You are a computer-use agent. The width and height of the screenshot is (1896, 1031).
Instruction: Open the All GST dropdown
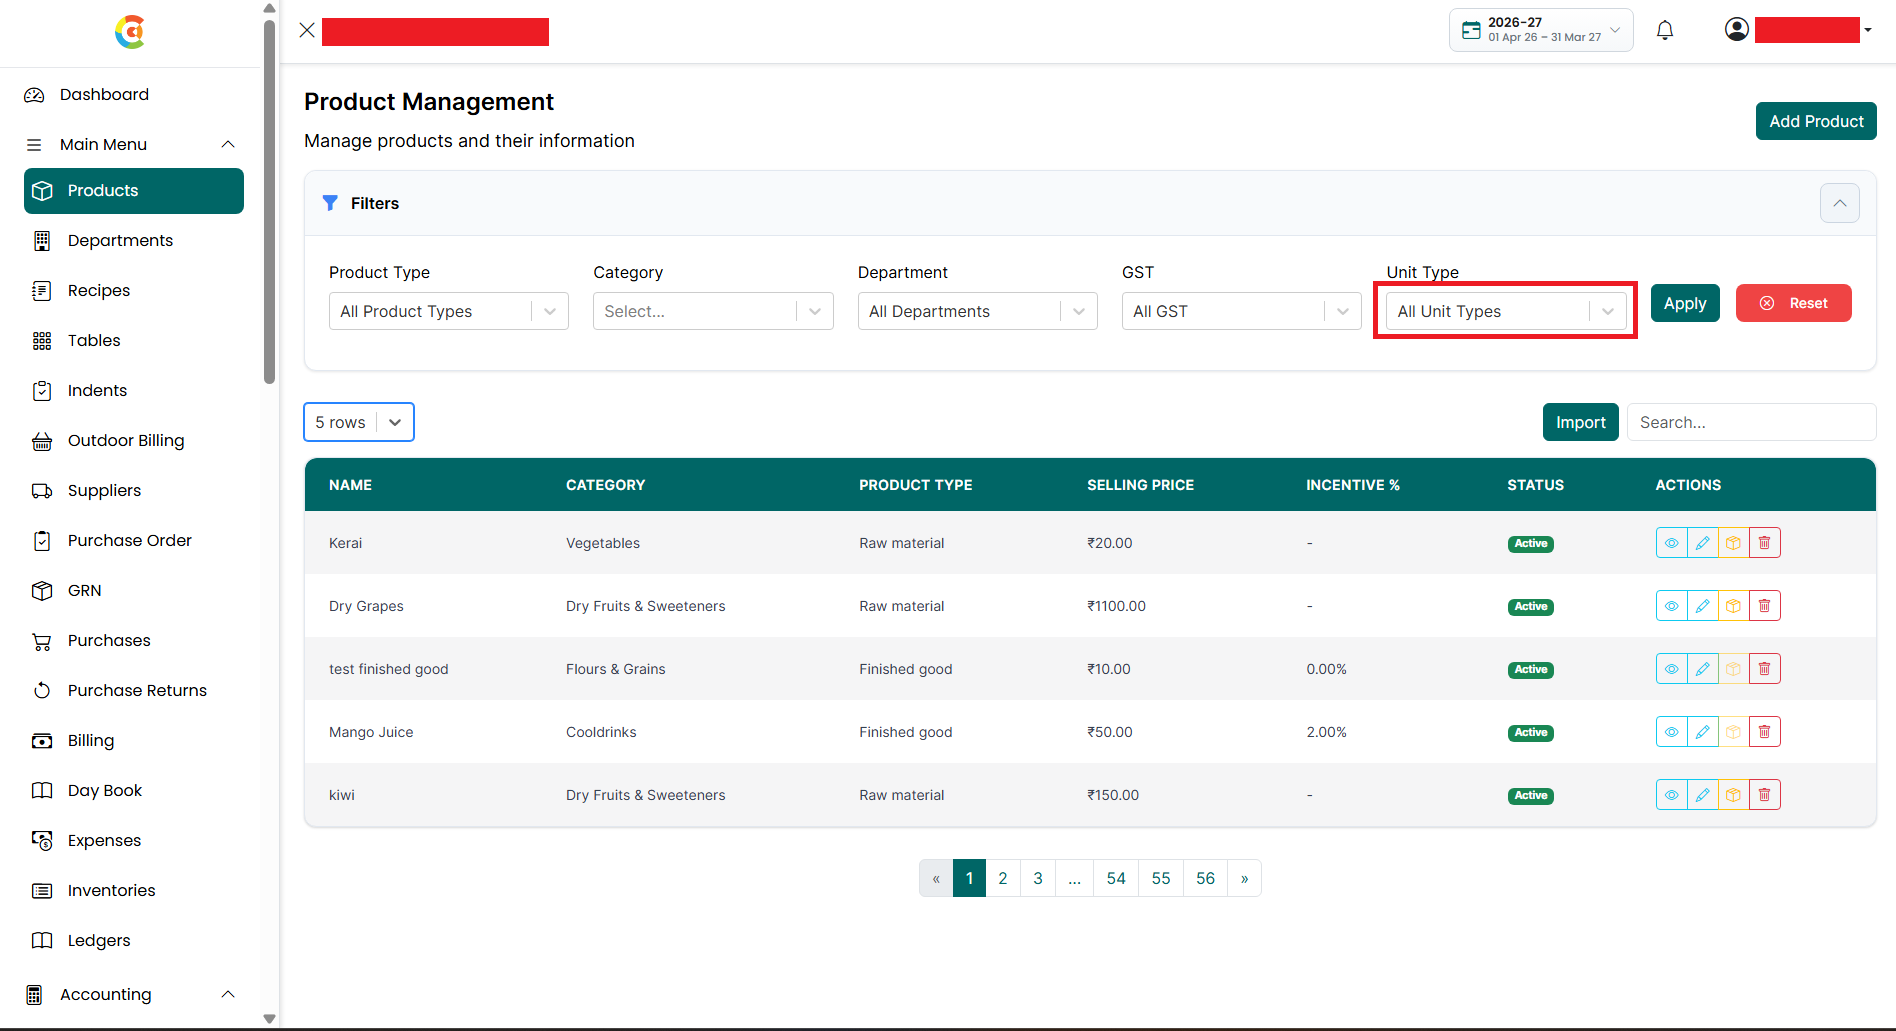tap(1241, 311)
